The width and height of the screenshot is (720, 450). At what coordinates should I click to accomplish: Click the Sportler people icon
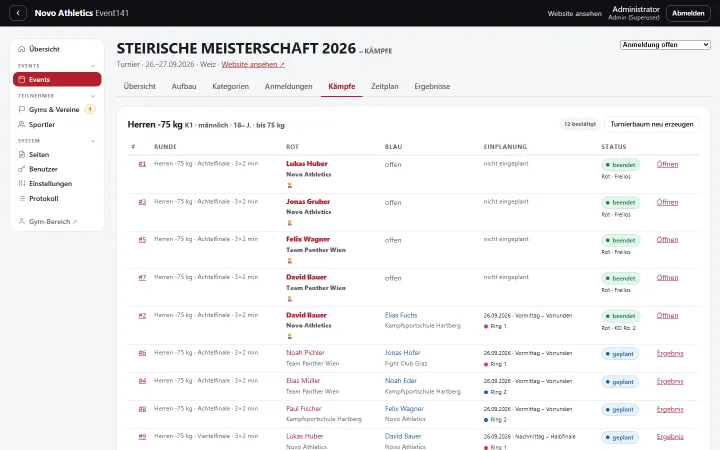(22, 124)
